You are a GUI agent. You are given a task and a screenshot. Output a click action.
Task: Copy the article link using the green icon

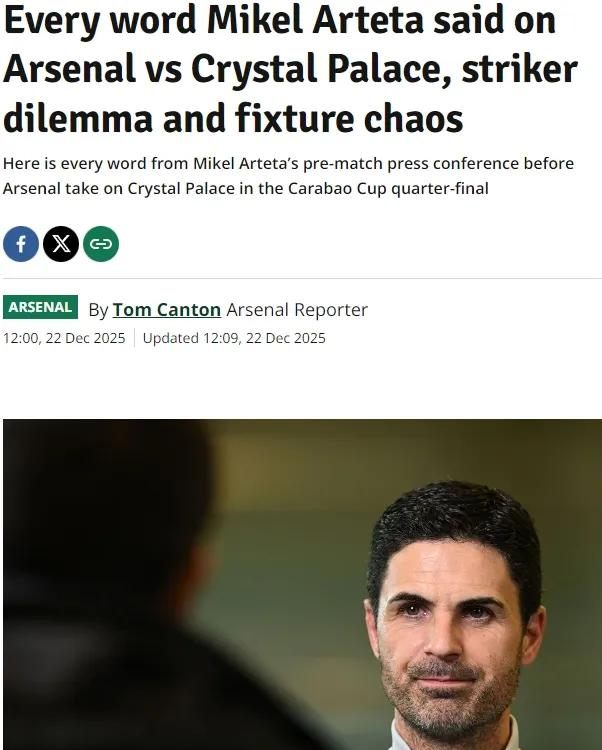(101, 244)
